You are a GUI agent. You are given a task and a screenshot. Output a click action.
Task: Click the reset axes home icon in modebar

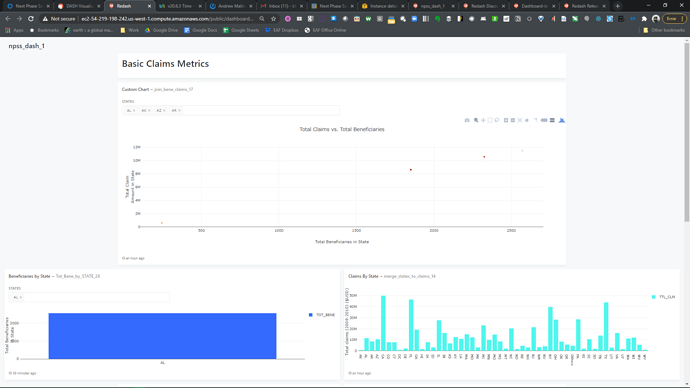pos(527,120)
